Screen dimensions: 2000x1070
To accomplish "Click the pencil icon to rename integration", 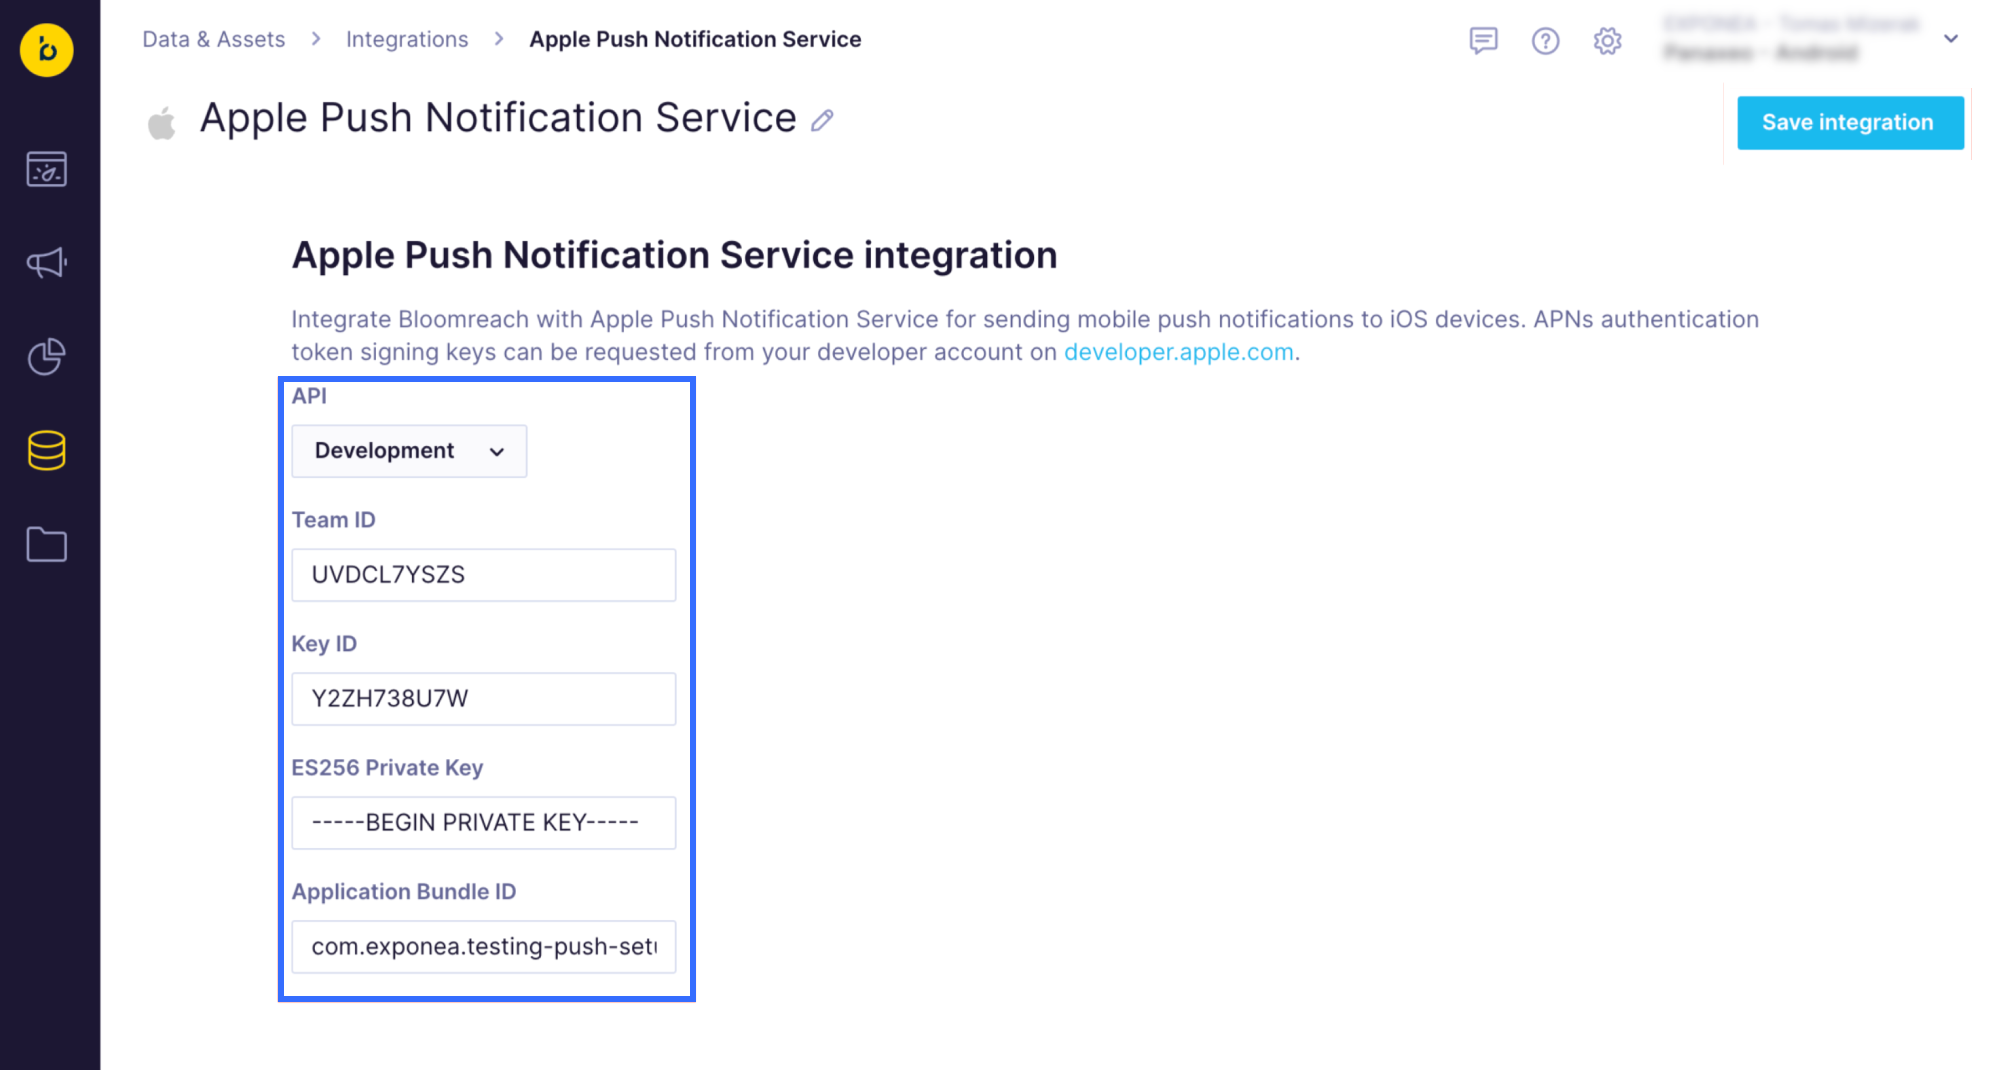I will click(x=822, y=121).
